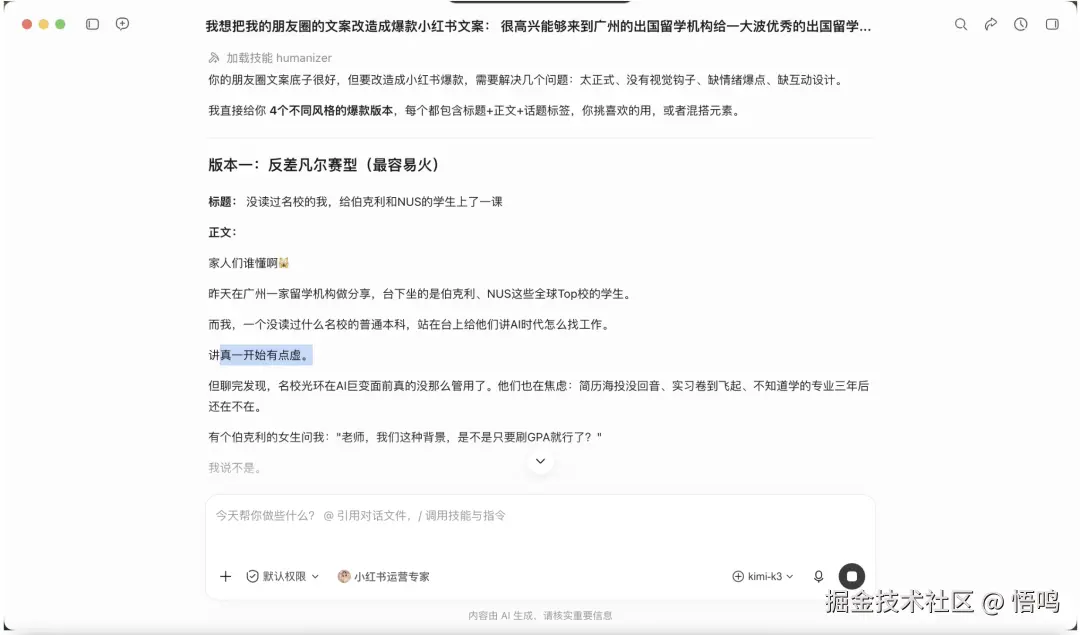
Task: Click the text 家人们谁懂啊
Action: (x=243, y=263)
